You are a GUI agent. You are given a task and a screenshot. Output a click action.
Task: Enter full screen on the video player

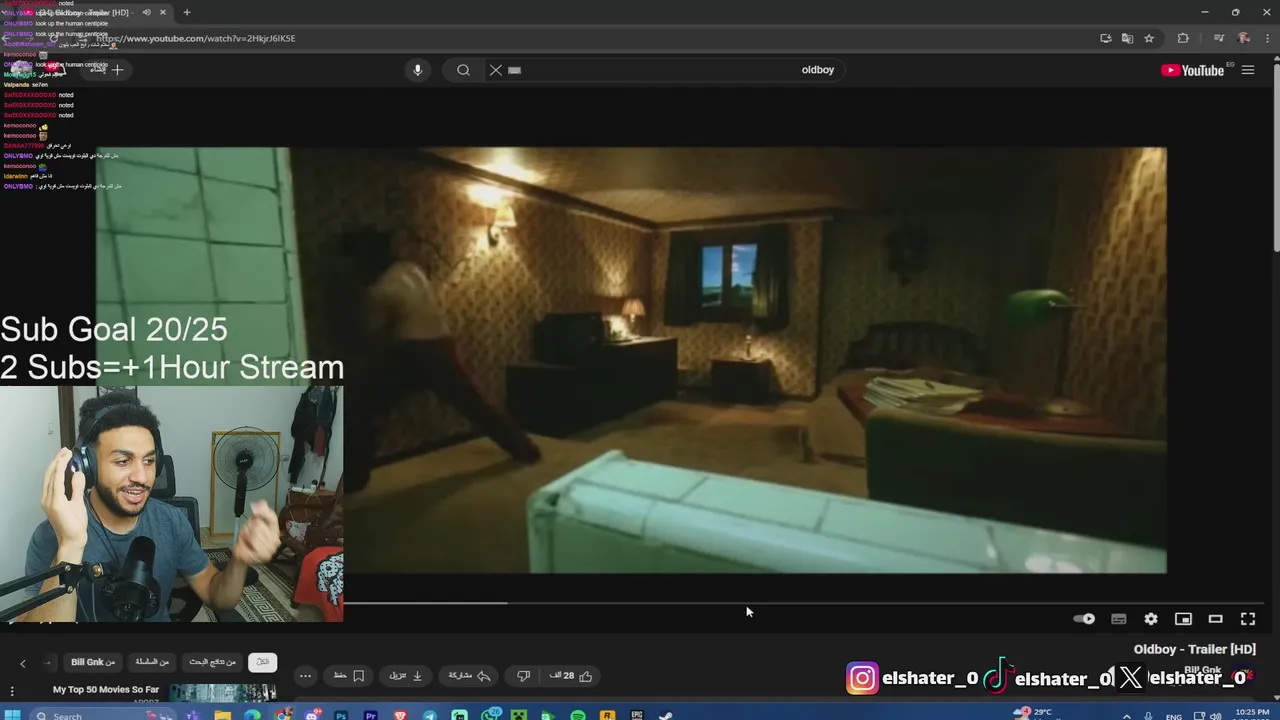click(1248, 619)
